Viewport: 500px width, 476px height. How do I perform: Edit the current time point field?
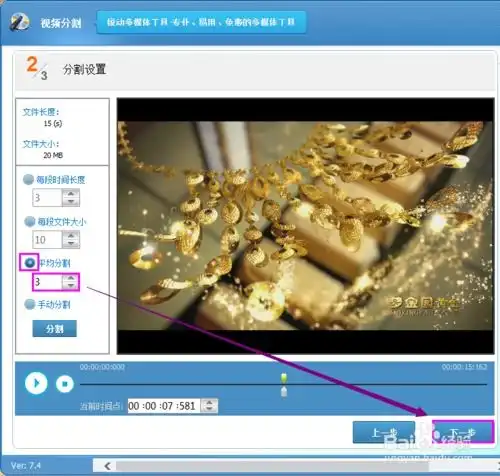click(x=164, y=406)
